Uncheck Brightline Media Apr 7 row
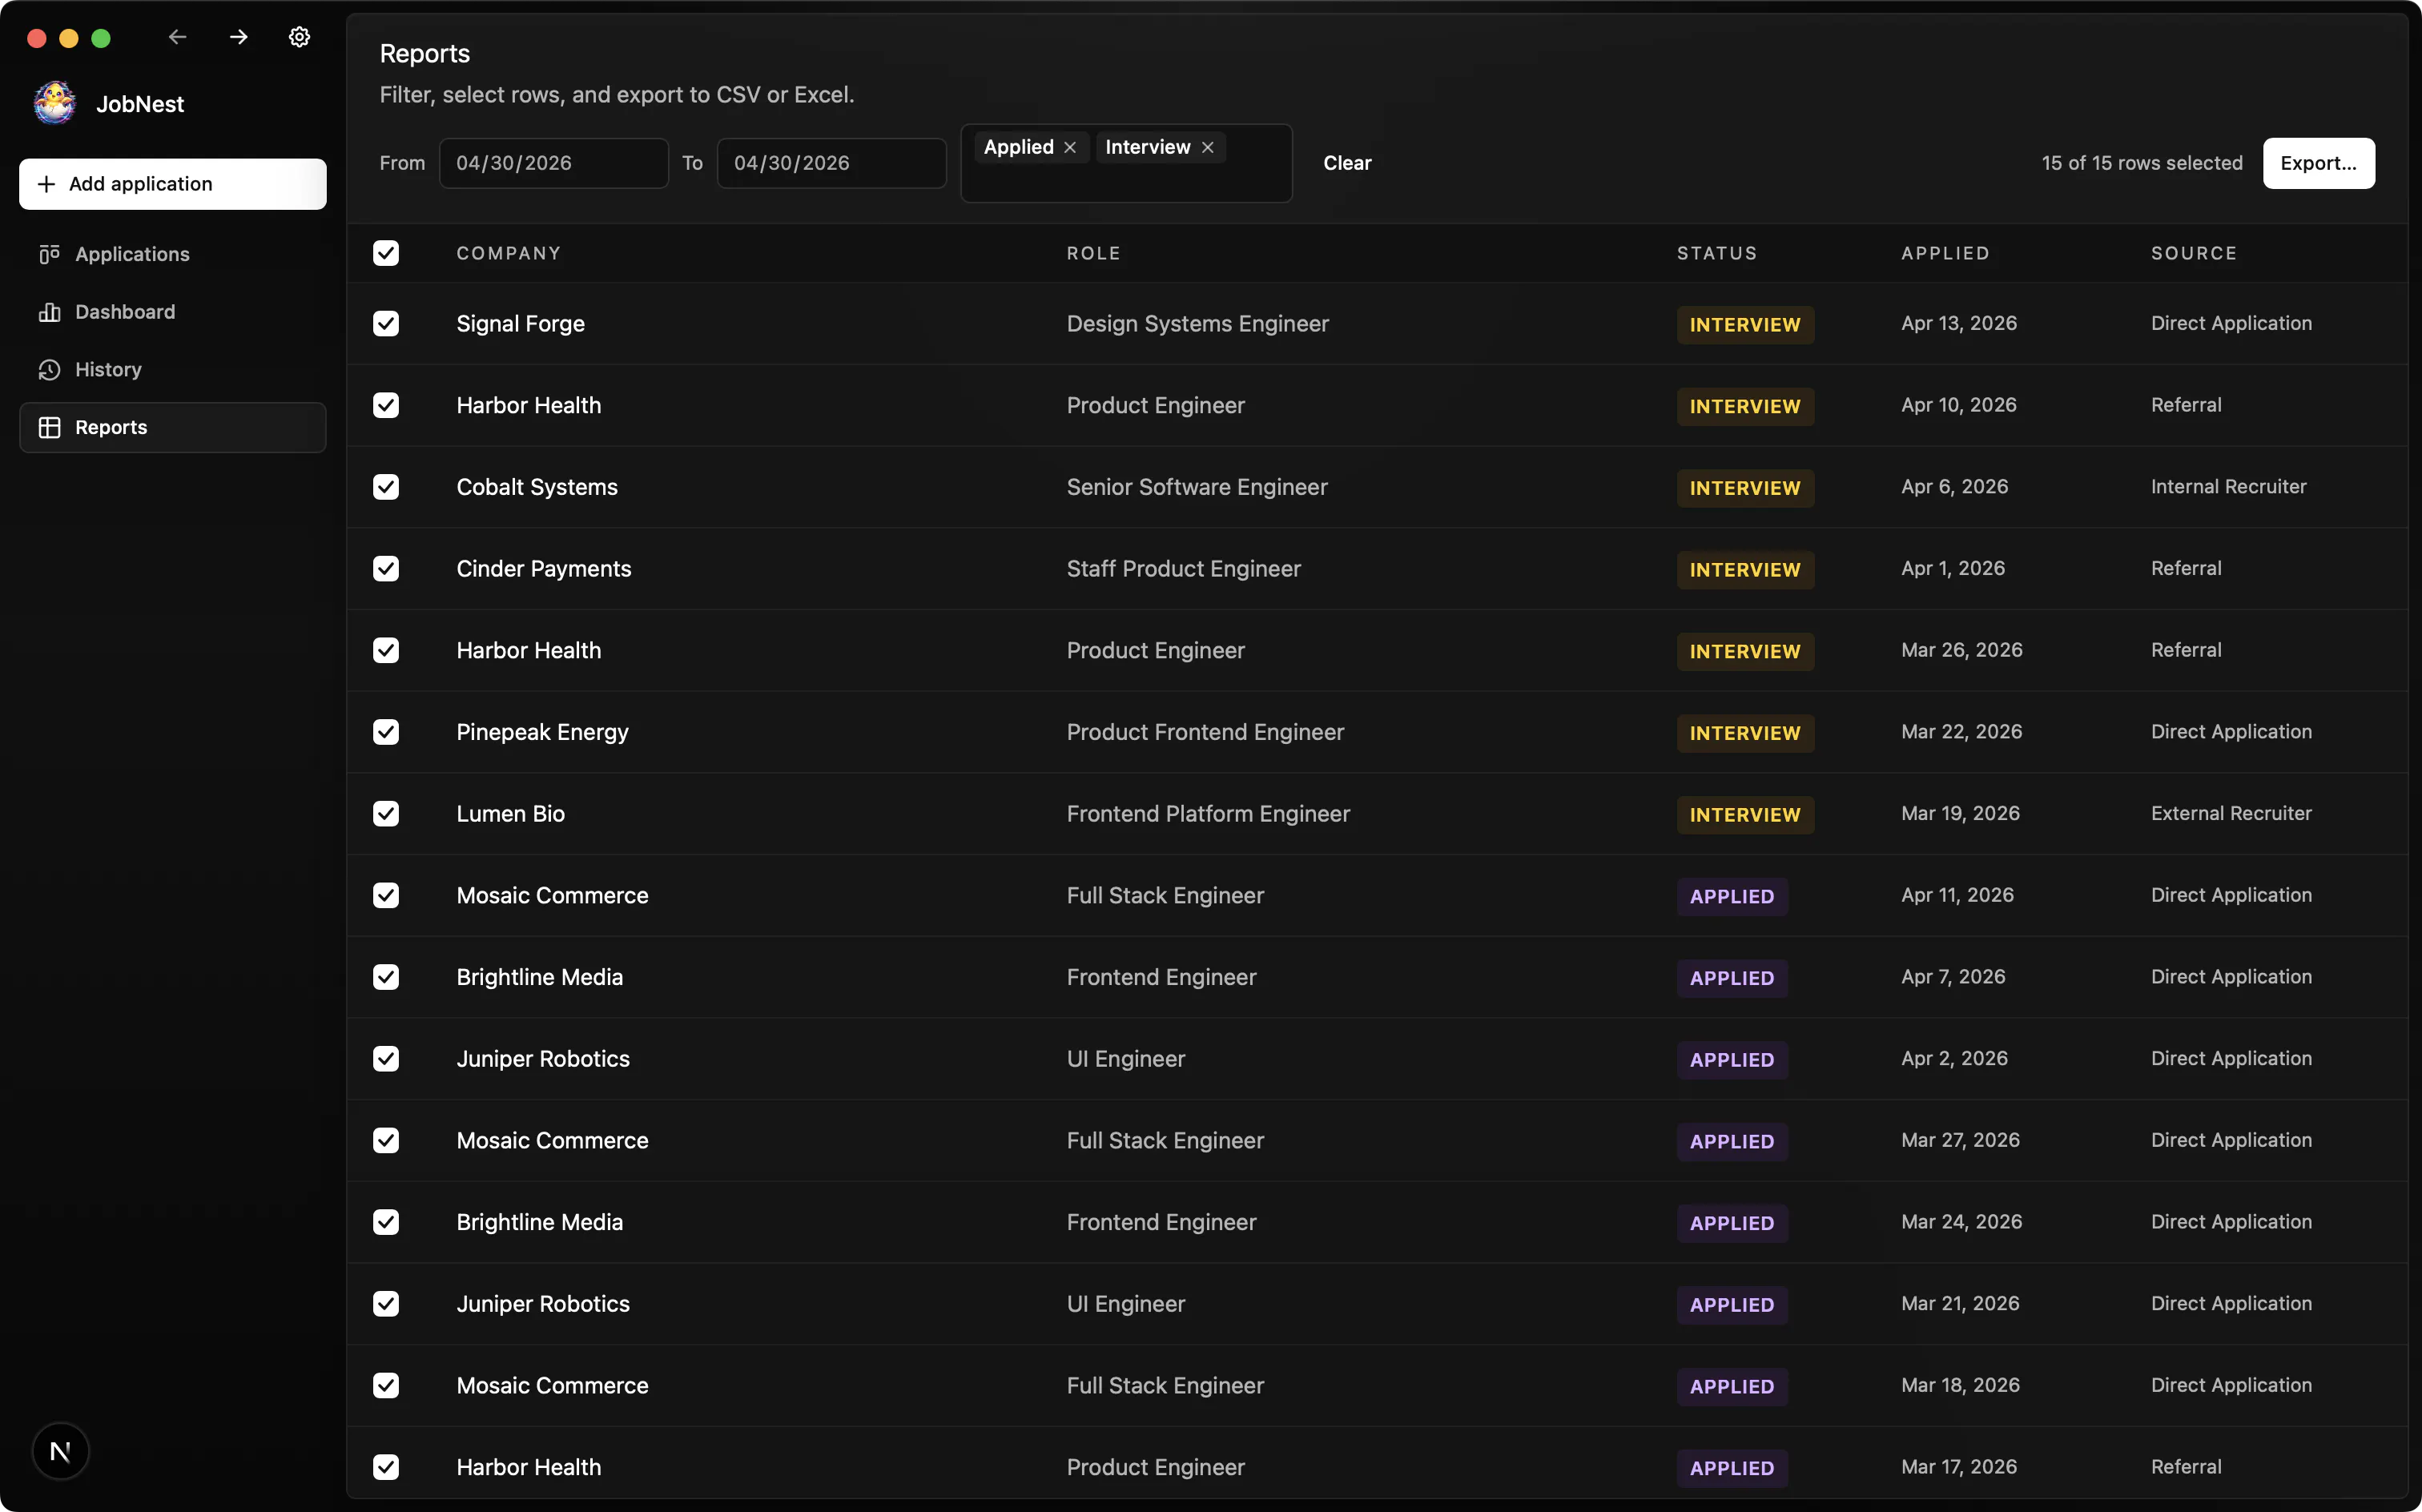Viewport: 2422px width, 1512px height. (x=386, y=977)
